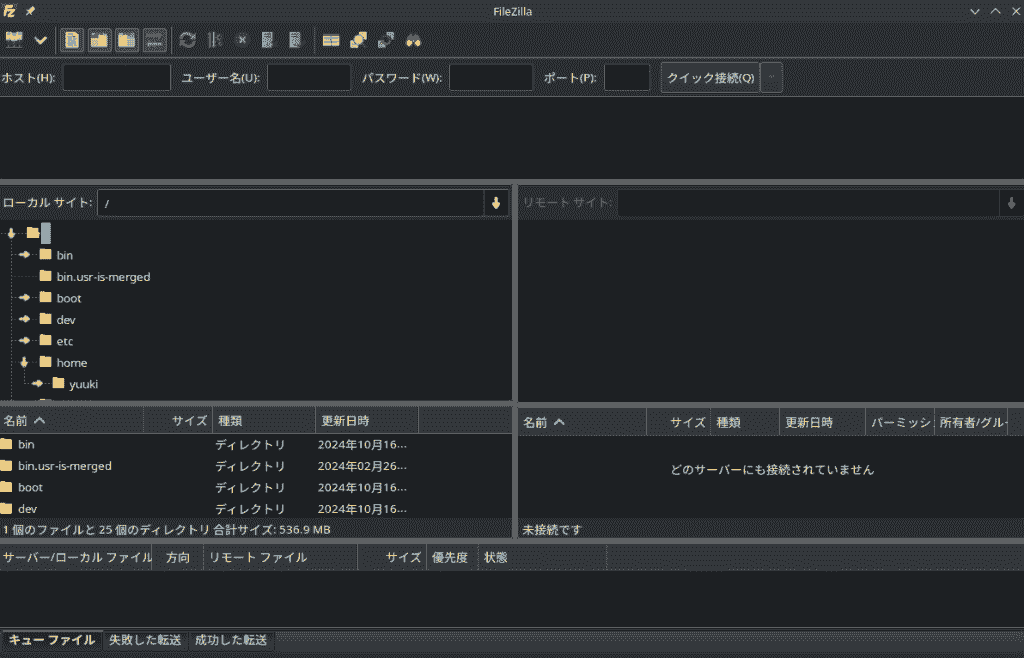Click the reconnect to last server icon
Screen dimensions: 1024x658
(x=295, y=40)
